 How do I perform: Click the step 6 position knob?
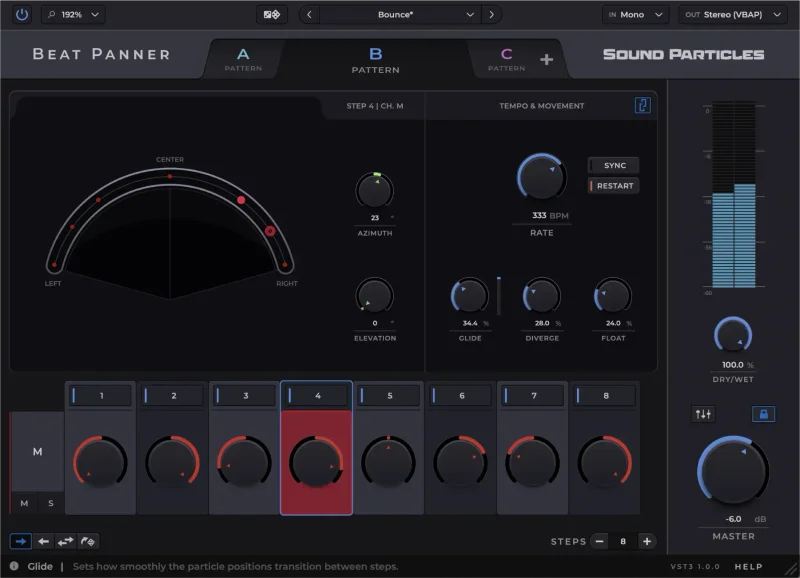[460, 462]
